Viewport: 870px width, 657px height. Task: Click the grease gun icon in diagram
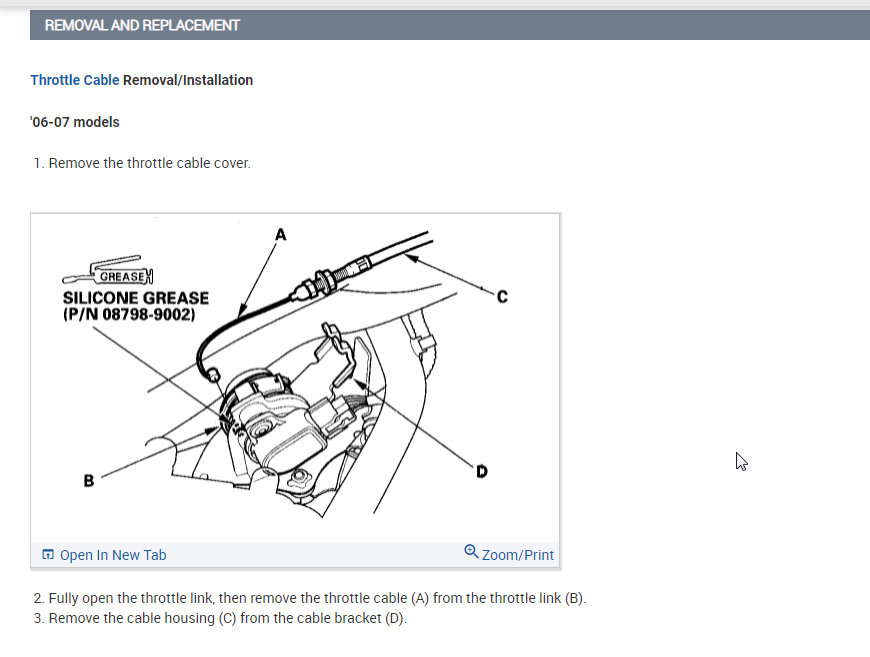pyautogui.click(x=108, y=271)
